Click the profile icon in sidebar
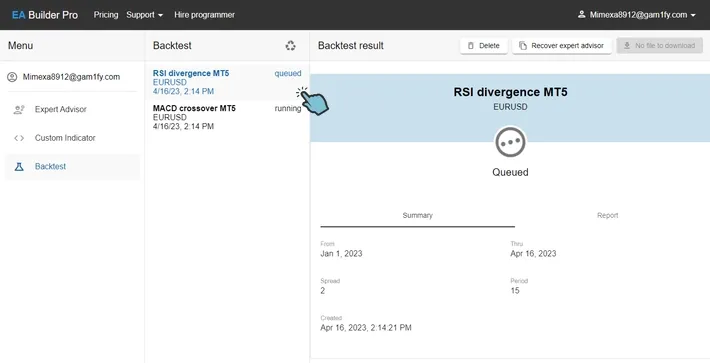The height and width of the screenshot is (363, 710). [x=12, y=77]
